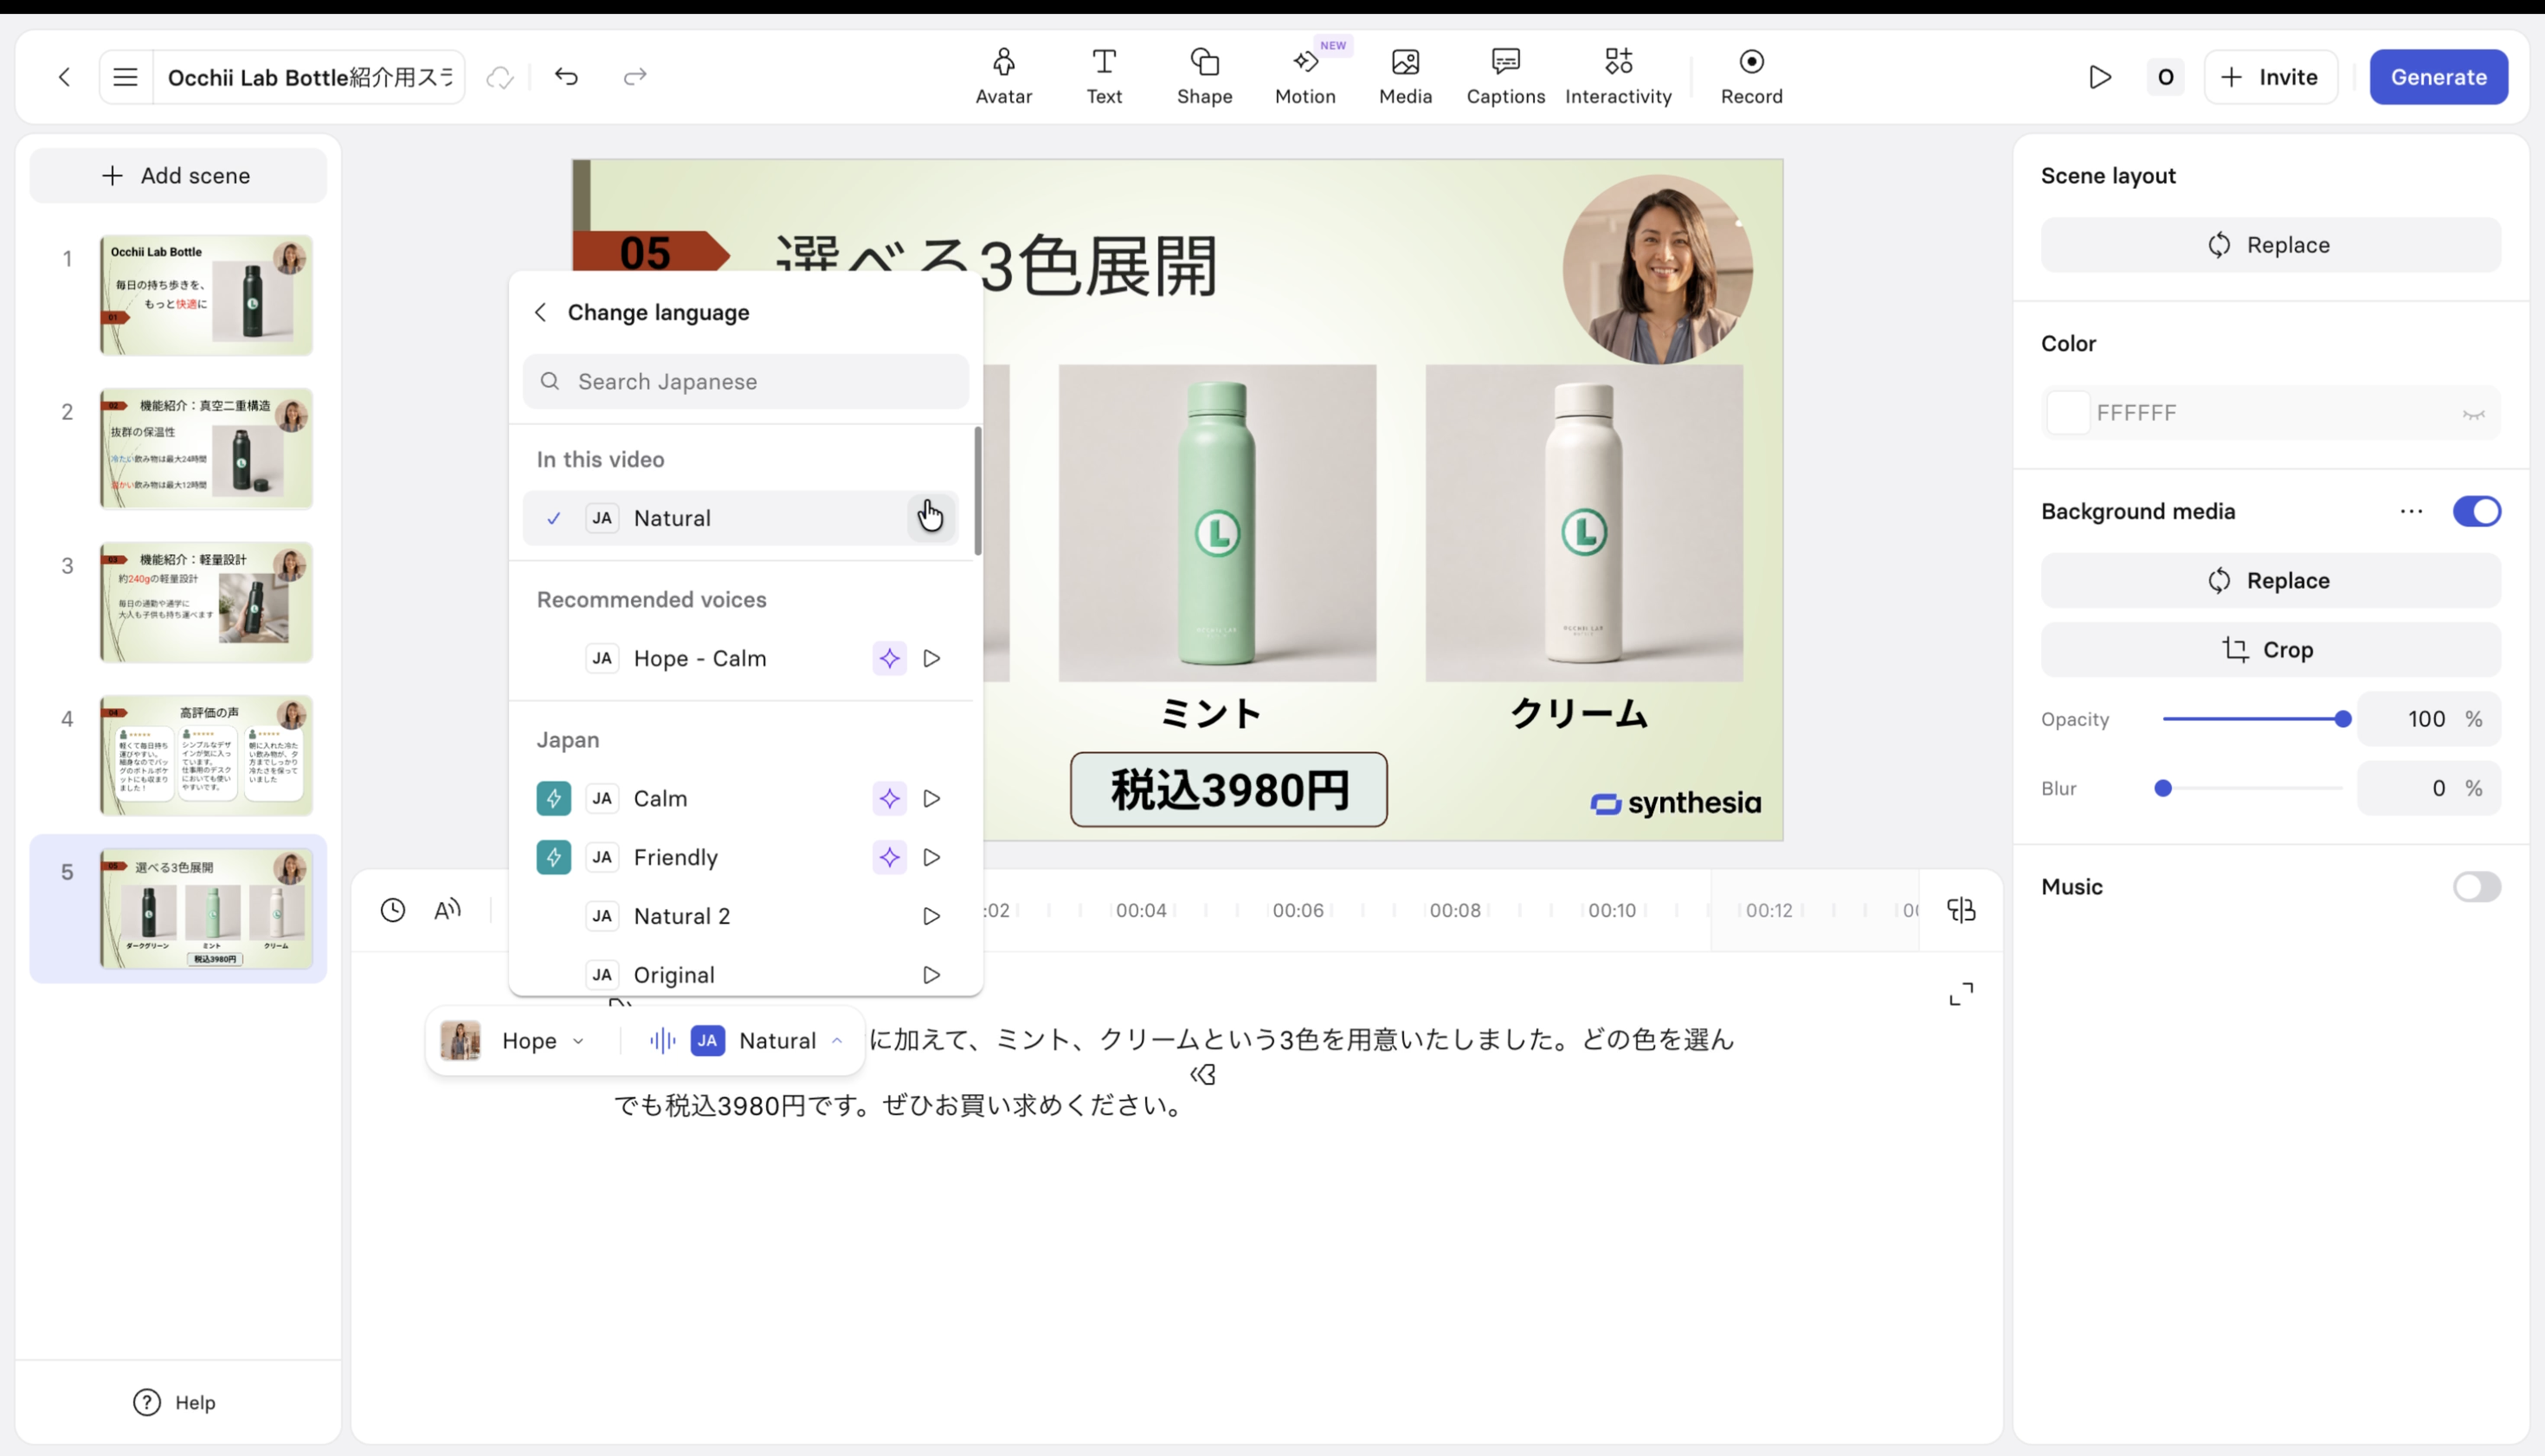
Task: Preview the Hope - Calm voice
Action: [931, 658]
